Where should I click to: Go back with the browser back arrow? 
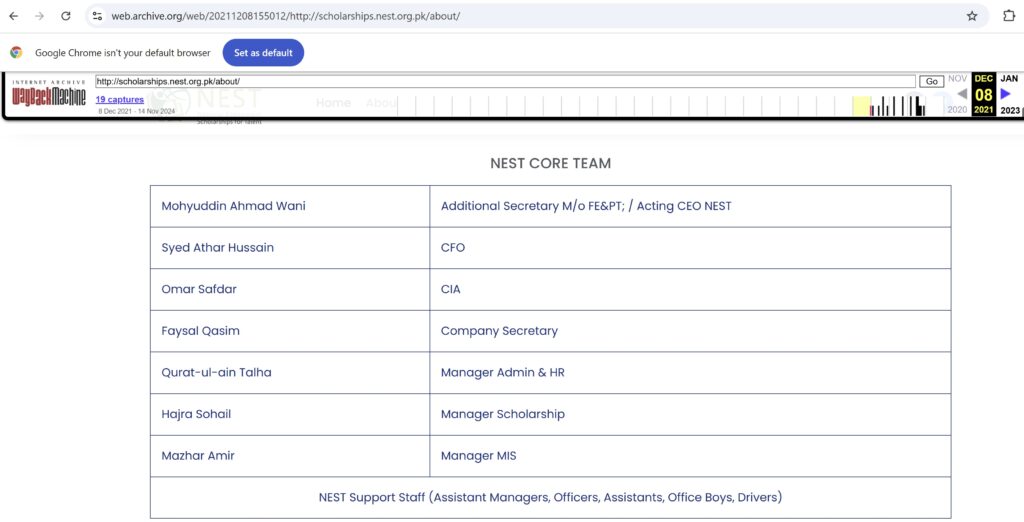tap(14, 16)
